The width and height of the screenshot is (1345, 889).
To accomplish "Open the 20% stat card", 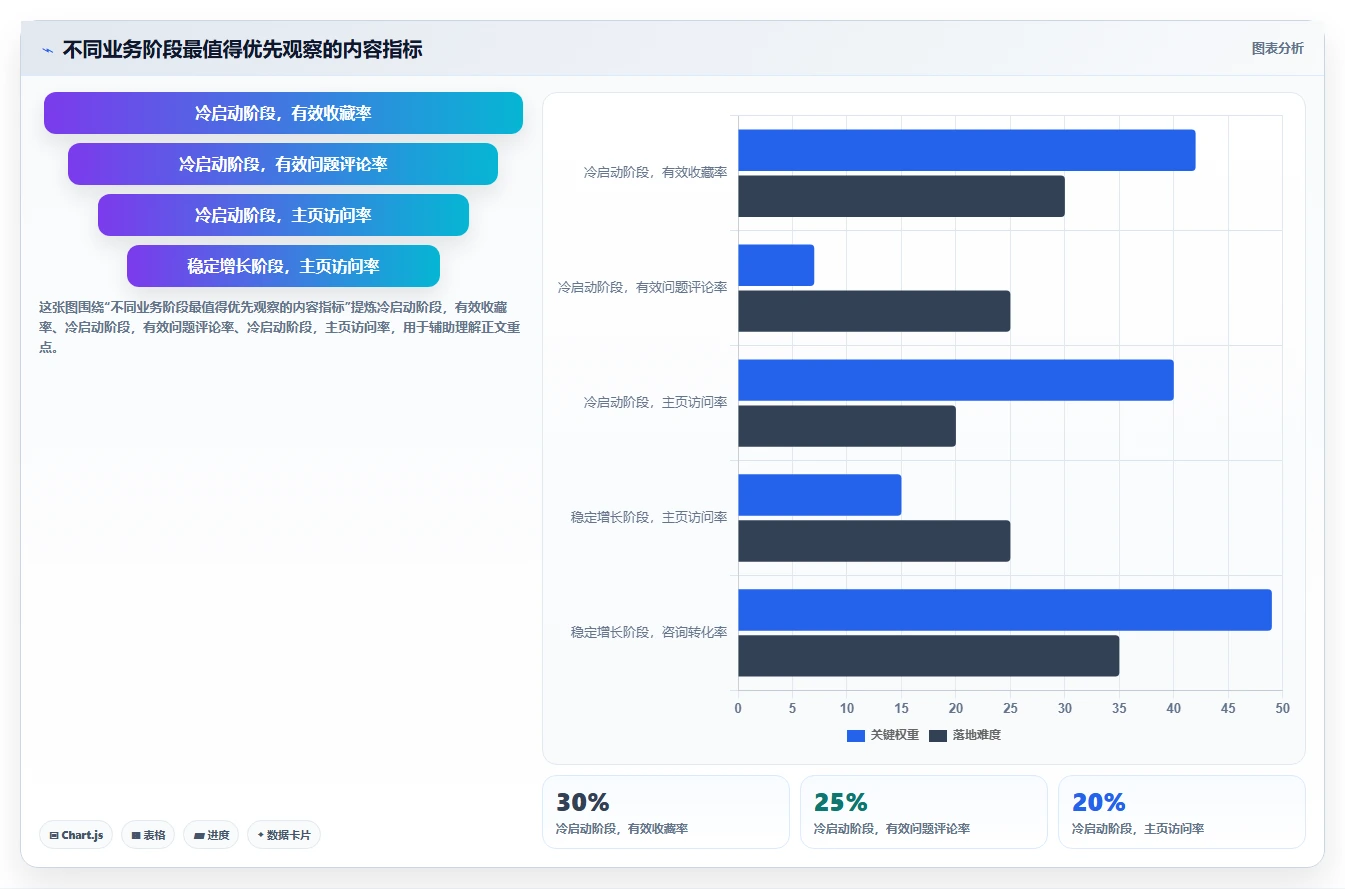I will 1182,812.
